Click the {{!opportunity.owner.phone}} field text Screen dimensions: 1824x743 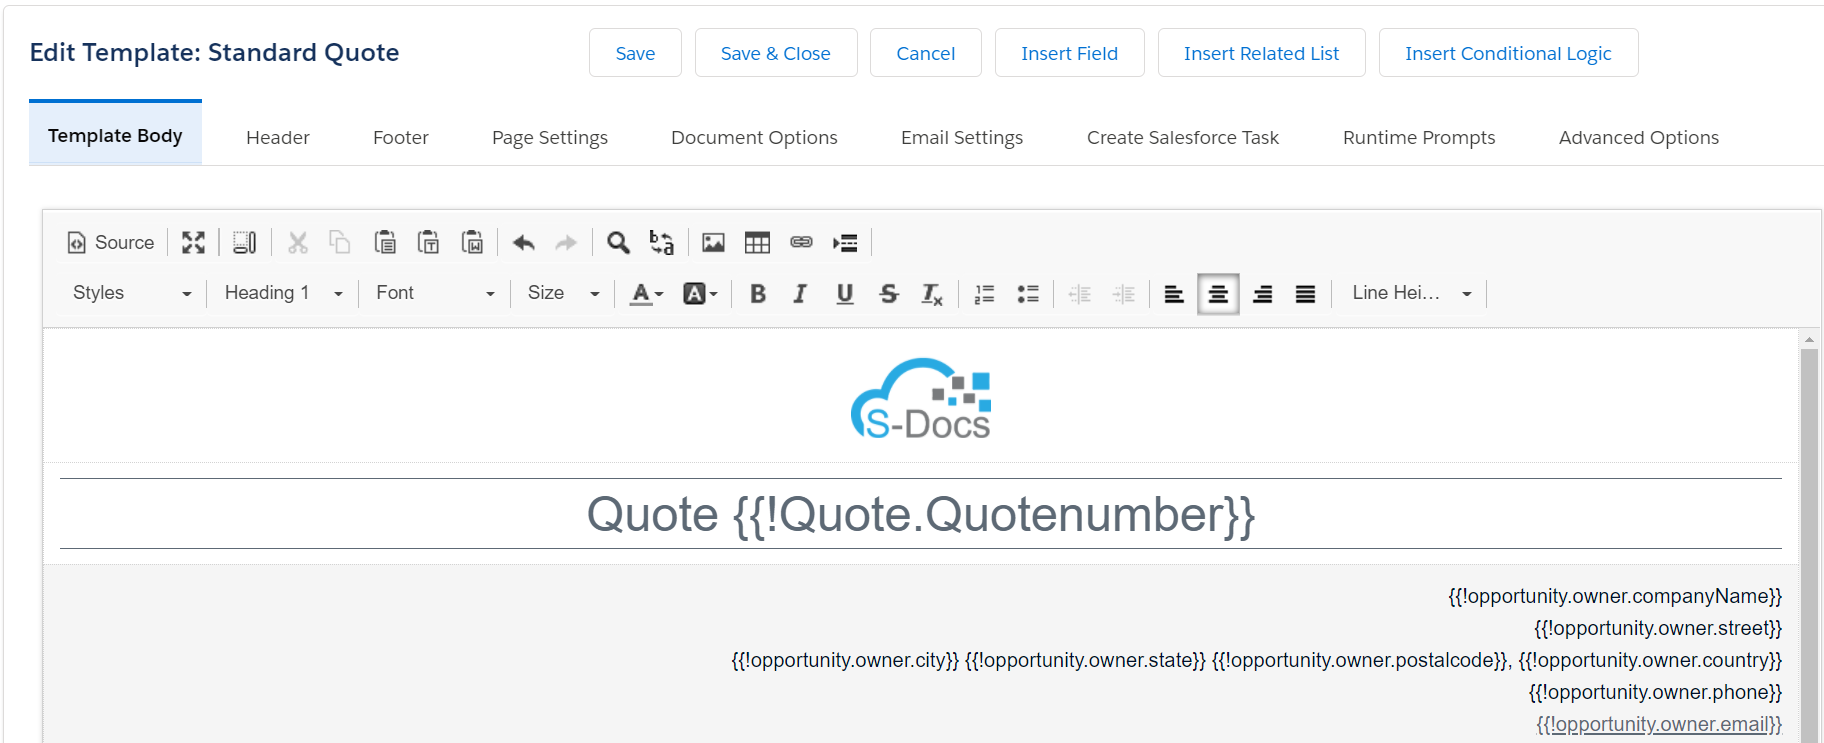pyautogui.click(x=1655, y=692)
